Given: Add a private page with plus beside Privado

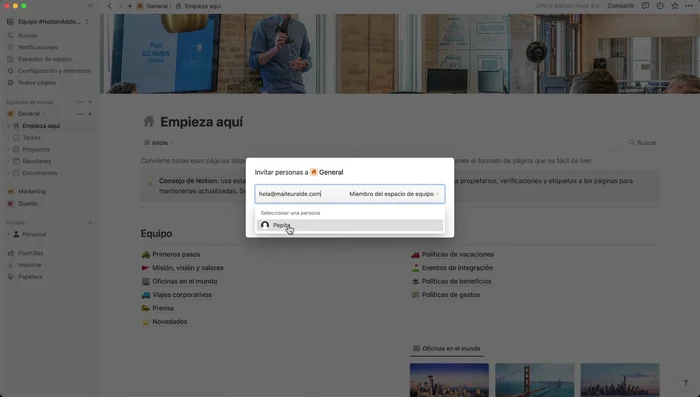Looking at the screenshot, I should (90, 223).
